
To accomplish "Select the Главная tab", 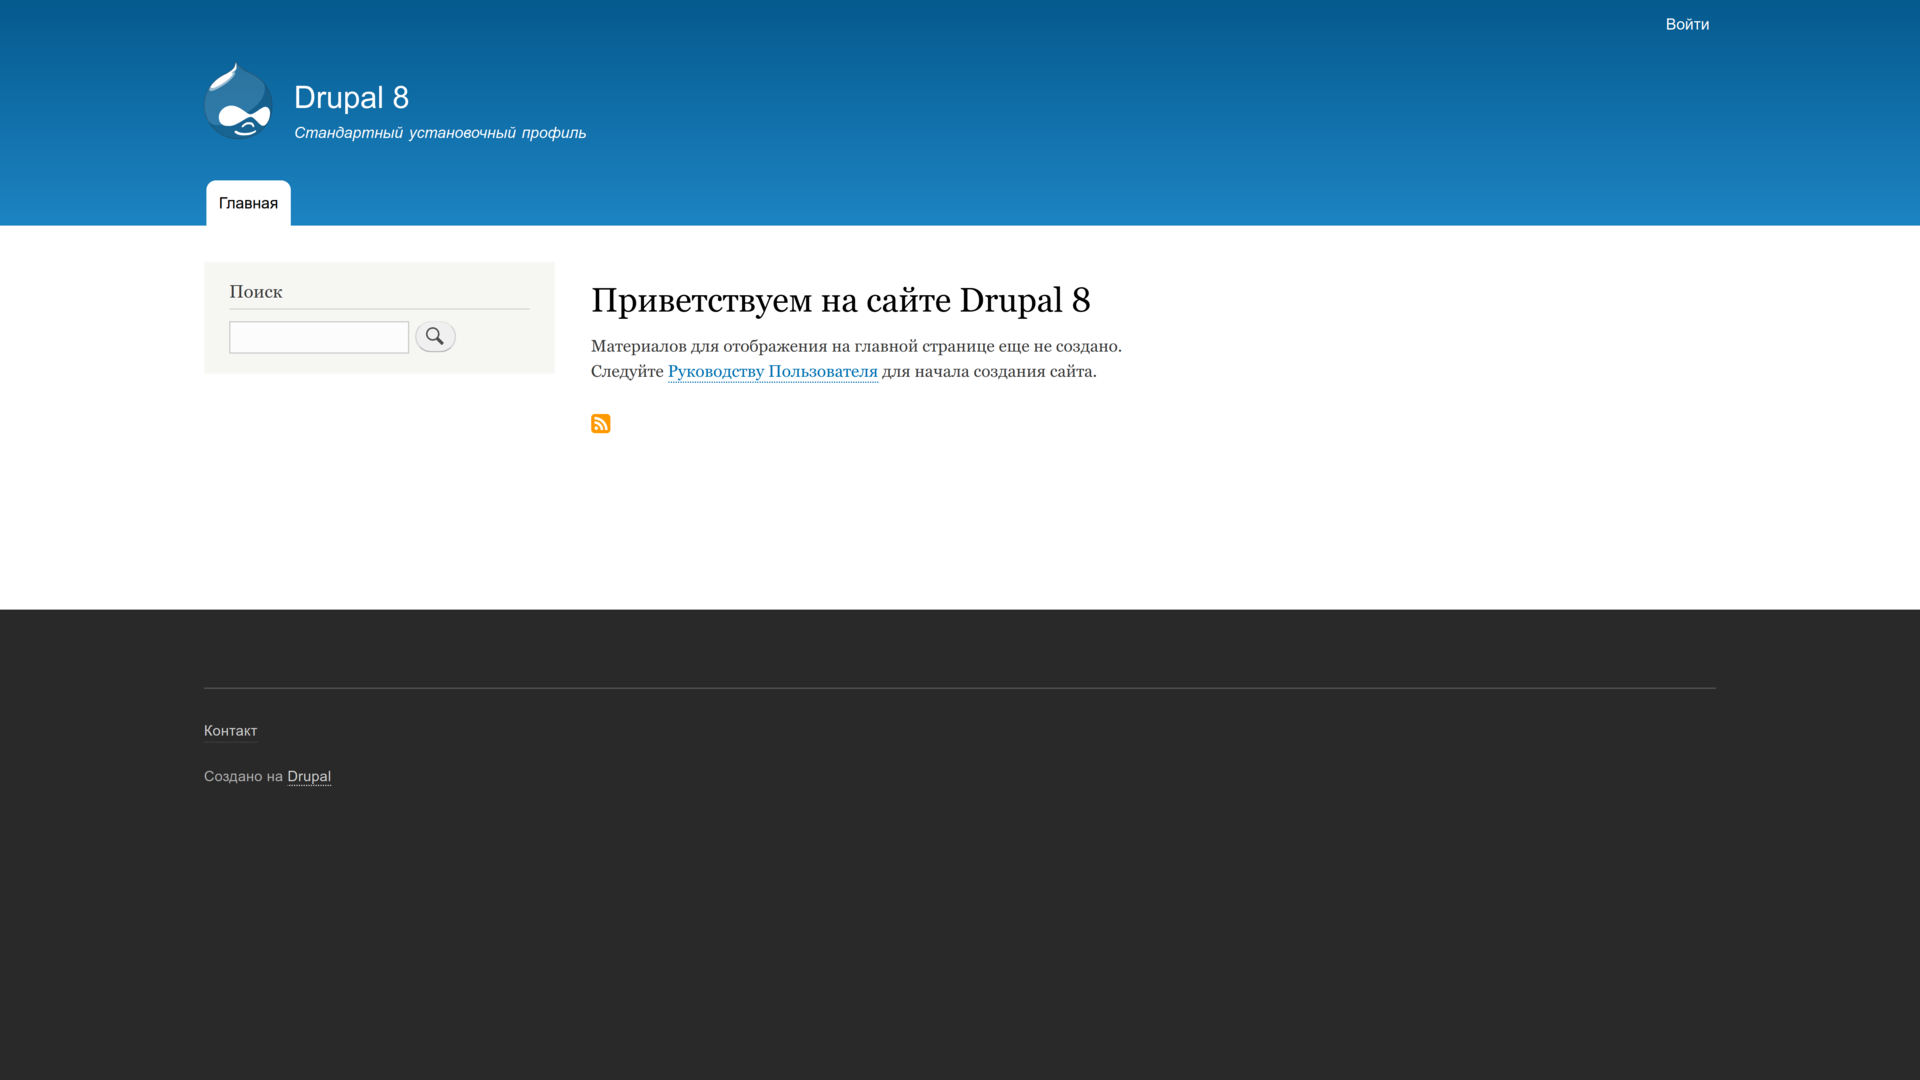I will tap(248, 203).
